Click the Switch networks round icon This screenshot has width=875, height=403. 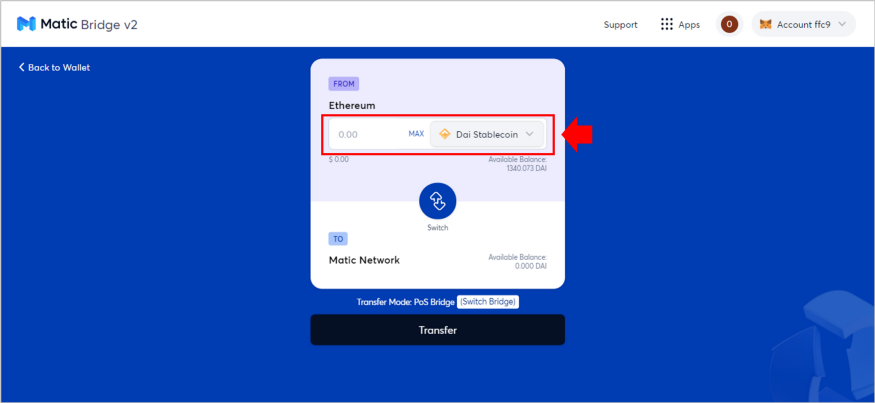pos(438,202)
